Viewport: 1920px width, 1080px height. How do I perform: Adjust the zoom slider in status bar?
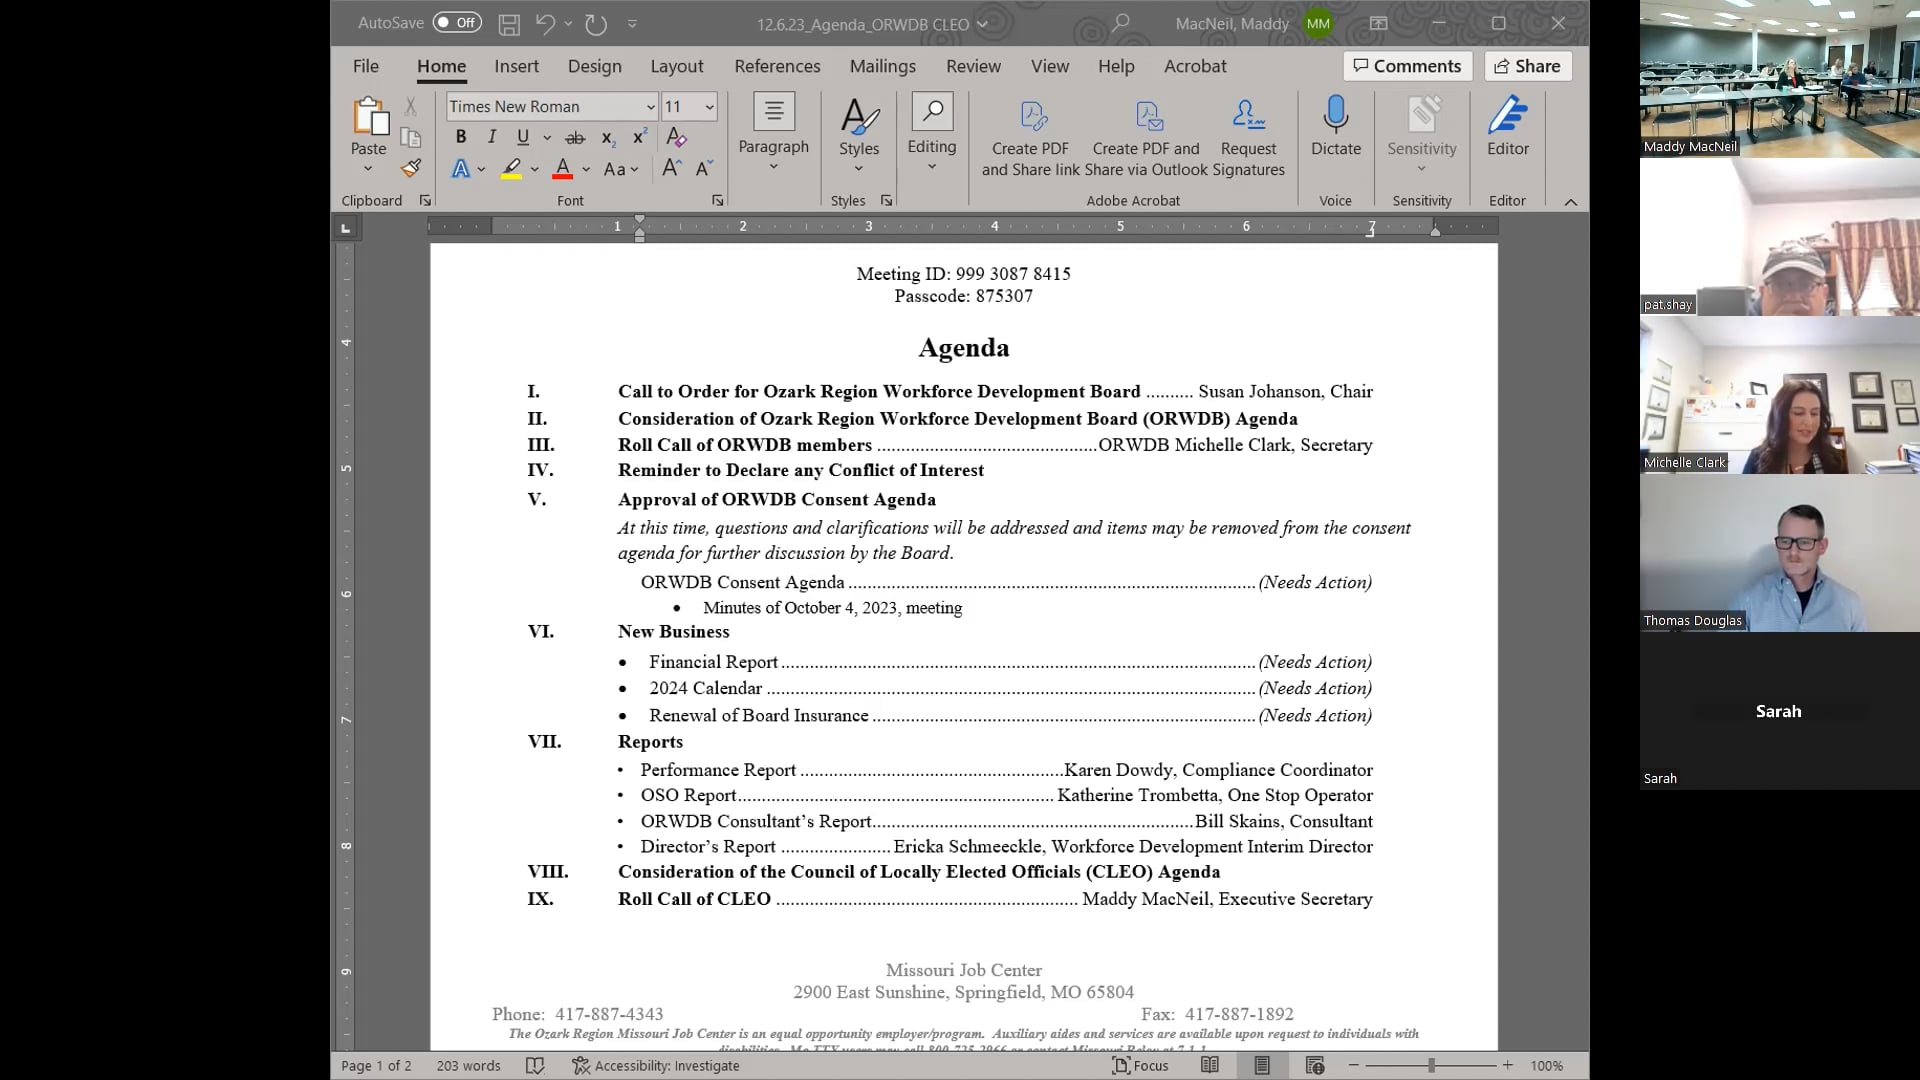coord(1431,1066)
